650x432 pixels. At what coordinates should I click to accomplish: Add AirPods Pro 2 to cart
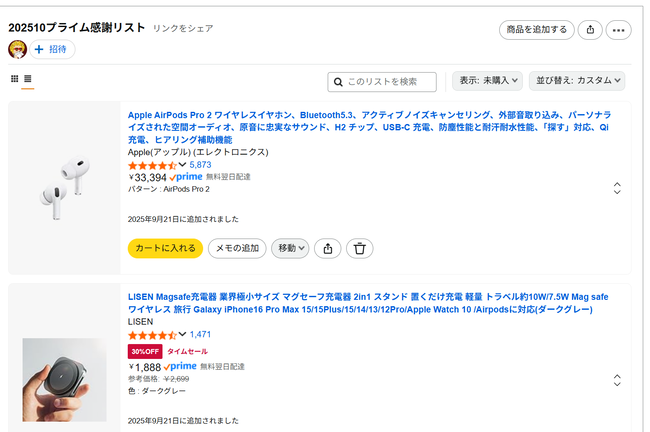(x=165, y=248)
